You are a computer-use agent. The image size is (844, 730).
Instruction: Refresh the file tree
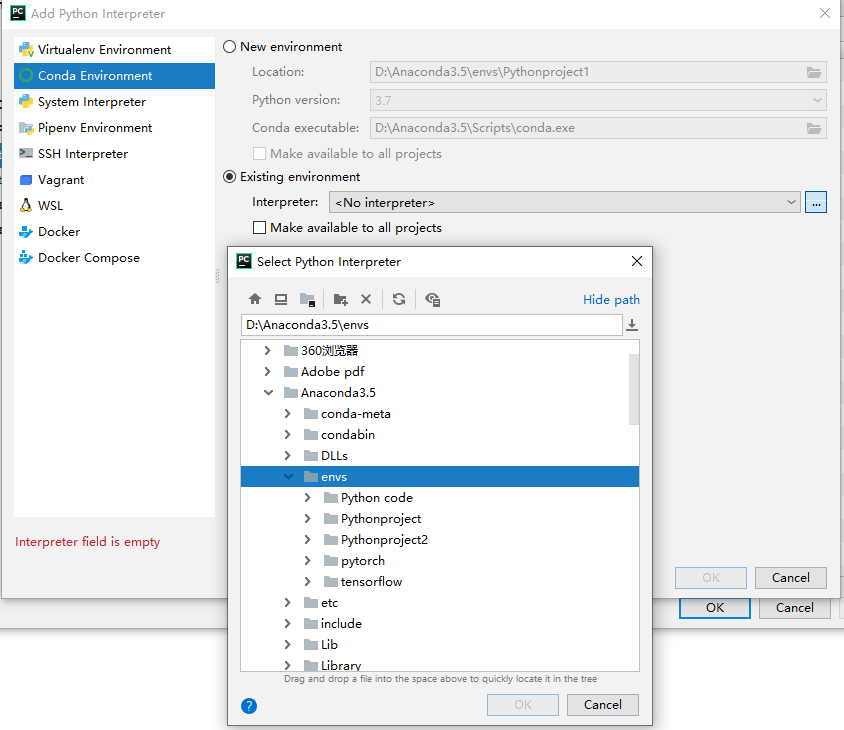(x=399, y=299)
